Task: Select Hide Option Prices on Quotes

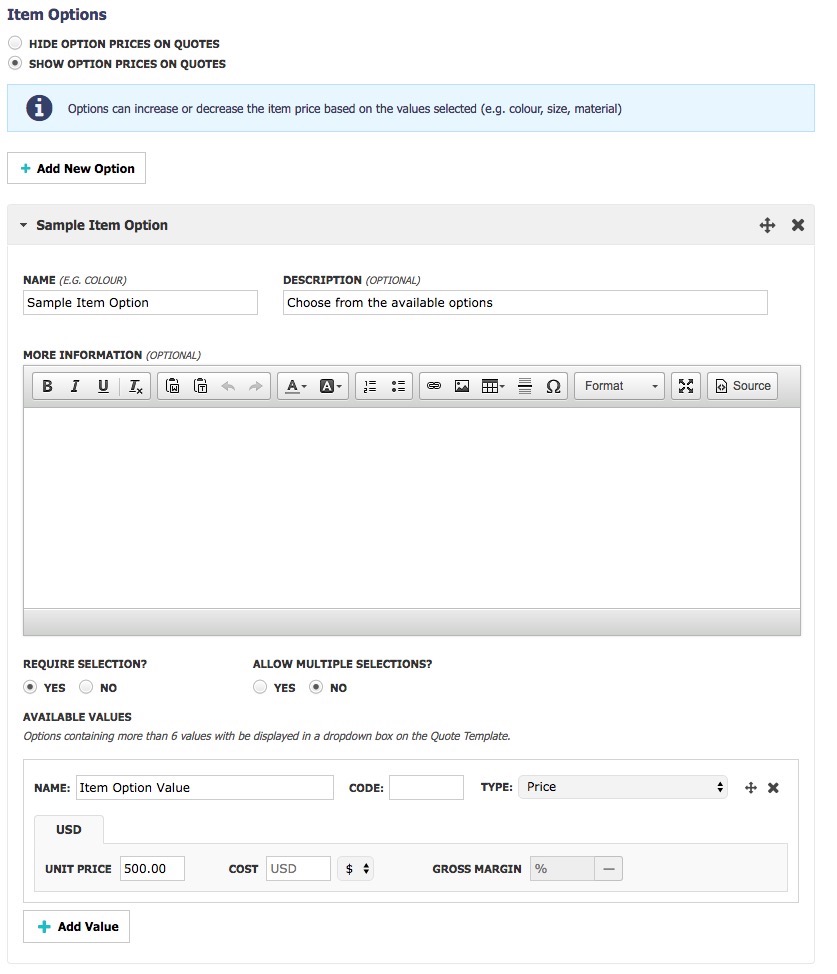Action: click(x=15, y=43)
